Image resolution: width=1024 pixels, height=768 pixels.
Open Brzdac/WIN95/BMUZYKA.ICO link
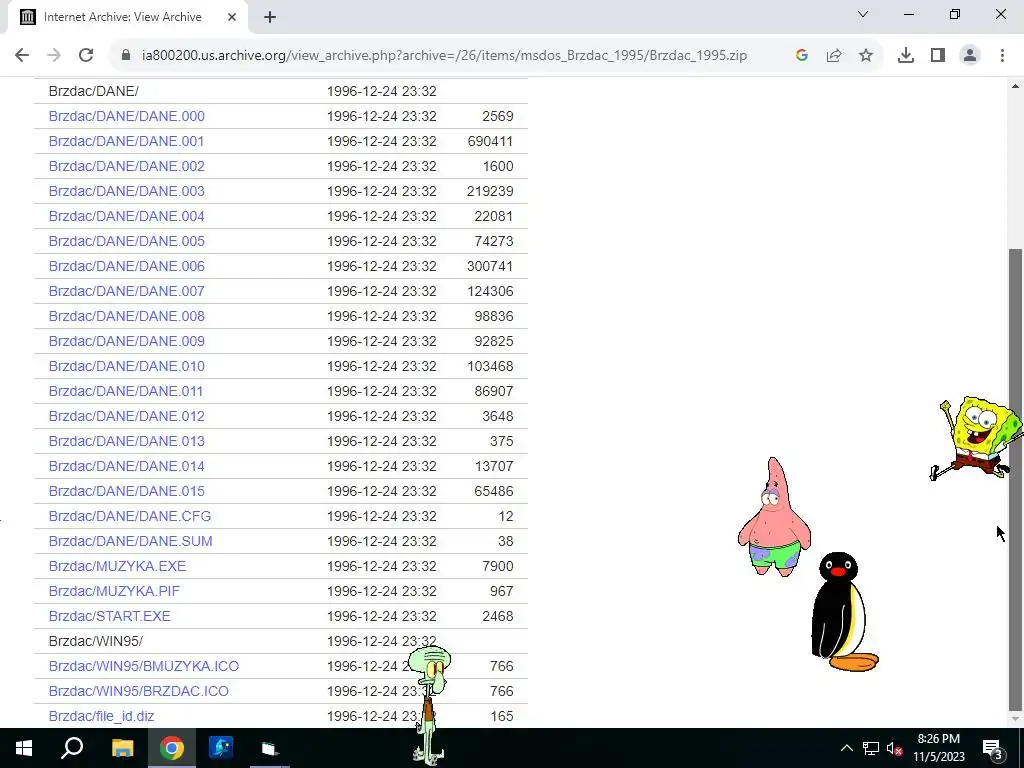144,666
